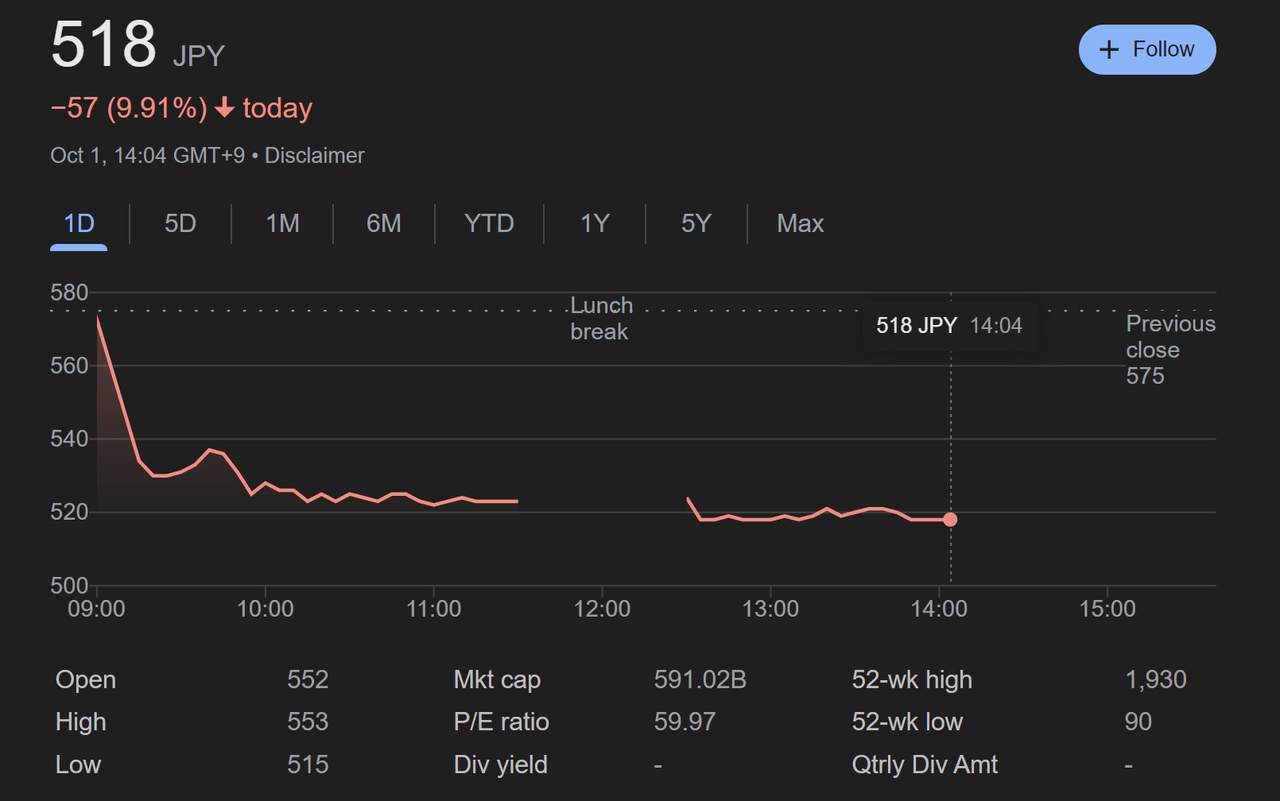Viewport: 1280px width, 801px height.
Task: Show the 1M price range
Action: point(282,224)
